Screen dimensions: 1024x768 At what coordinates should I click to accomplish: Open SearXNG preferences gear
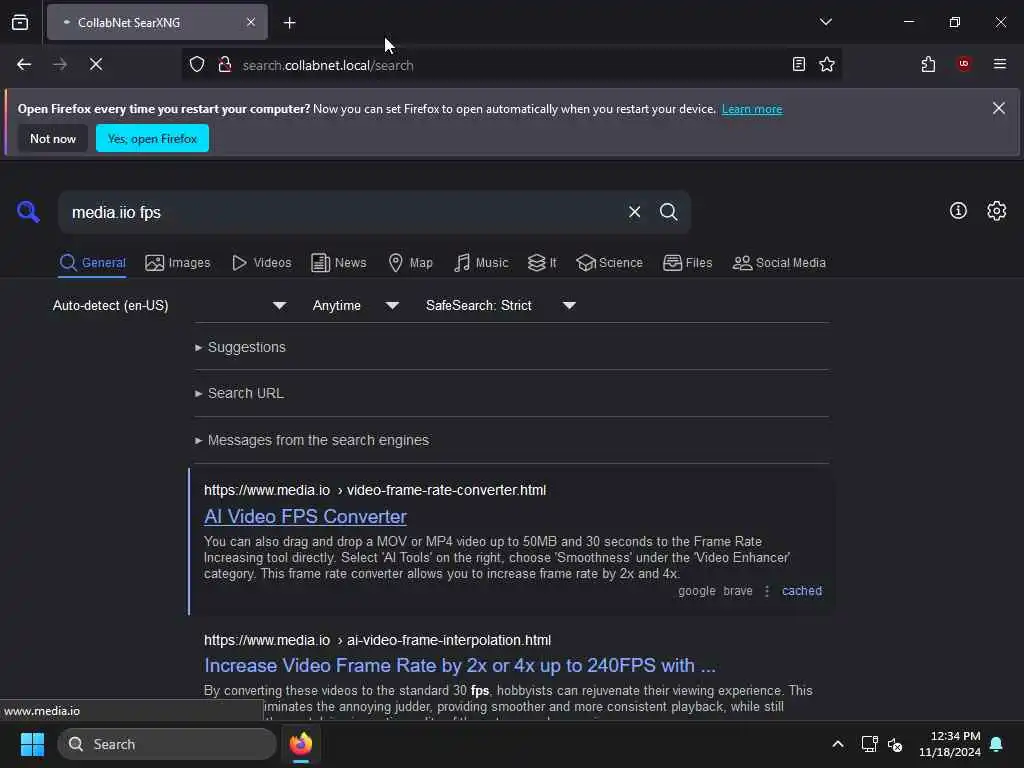(997, 211)
